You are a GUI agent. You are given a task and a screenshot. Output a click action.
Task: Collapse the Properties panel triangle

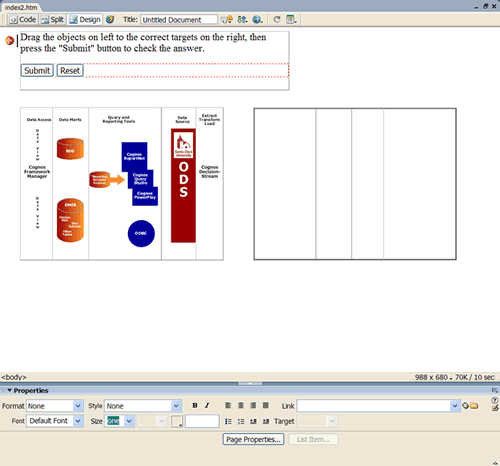point(9,390)
